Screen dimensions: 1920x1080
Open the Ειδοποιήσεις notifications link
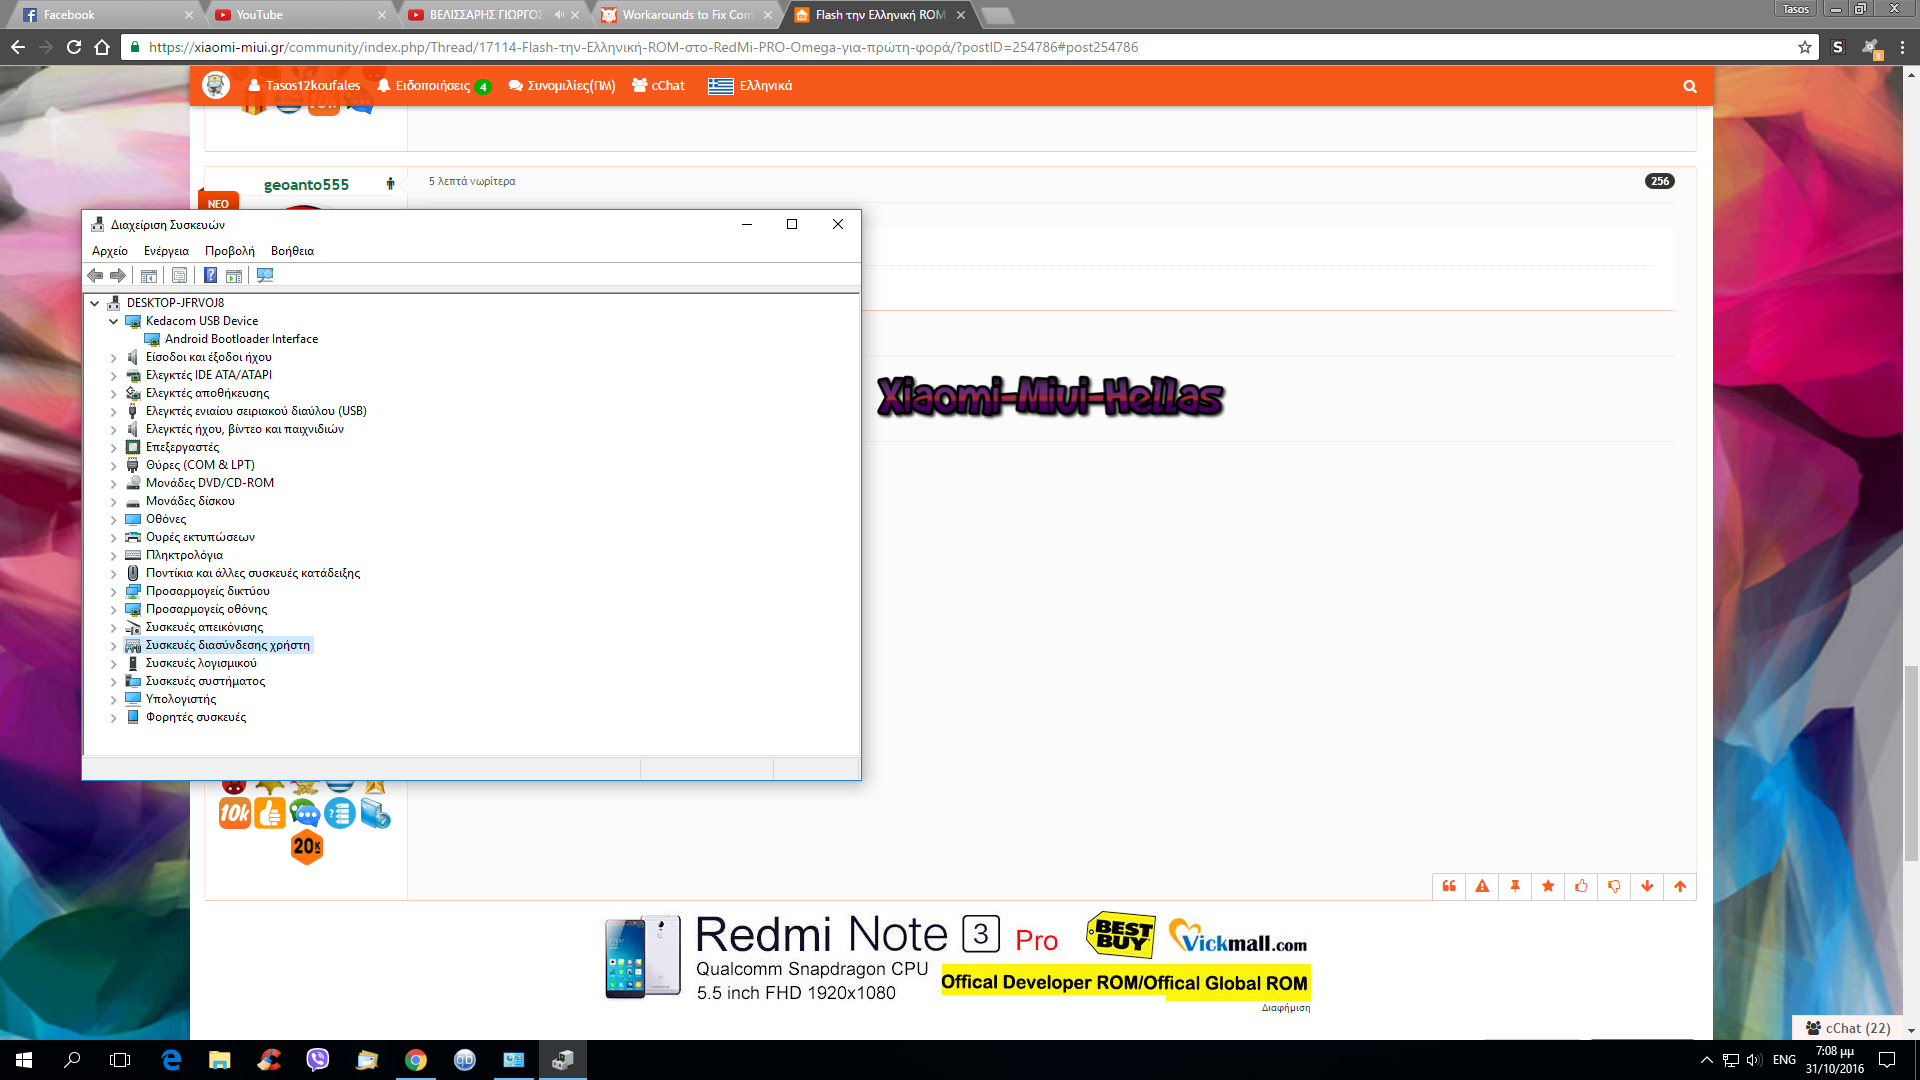(432, 86)
